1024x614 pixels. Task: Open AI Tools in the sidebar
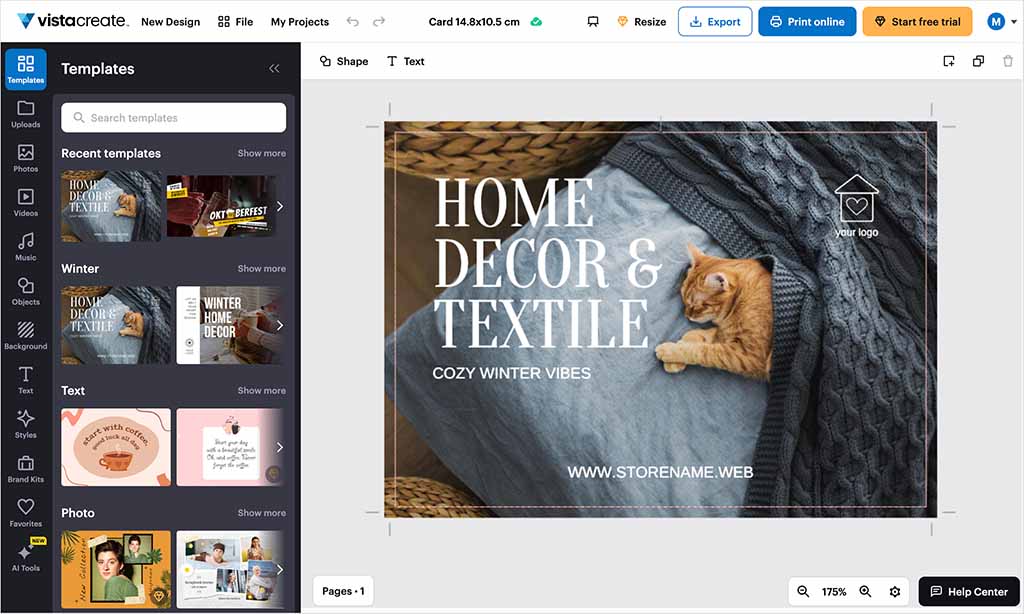pos(26,556)
